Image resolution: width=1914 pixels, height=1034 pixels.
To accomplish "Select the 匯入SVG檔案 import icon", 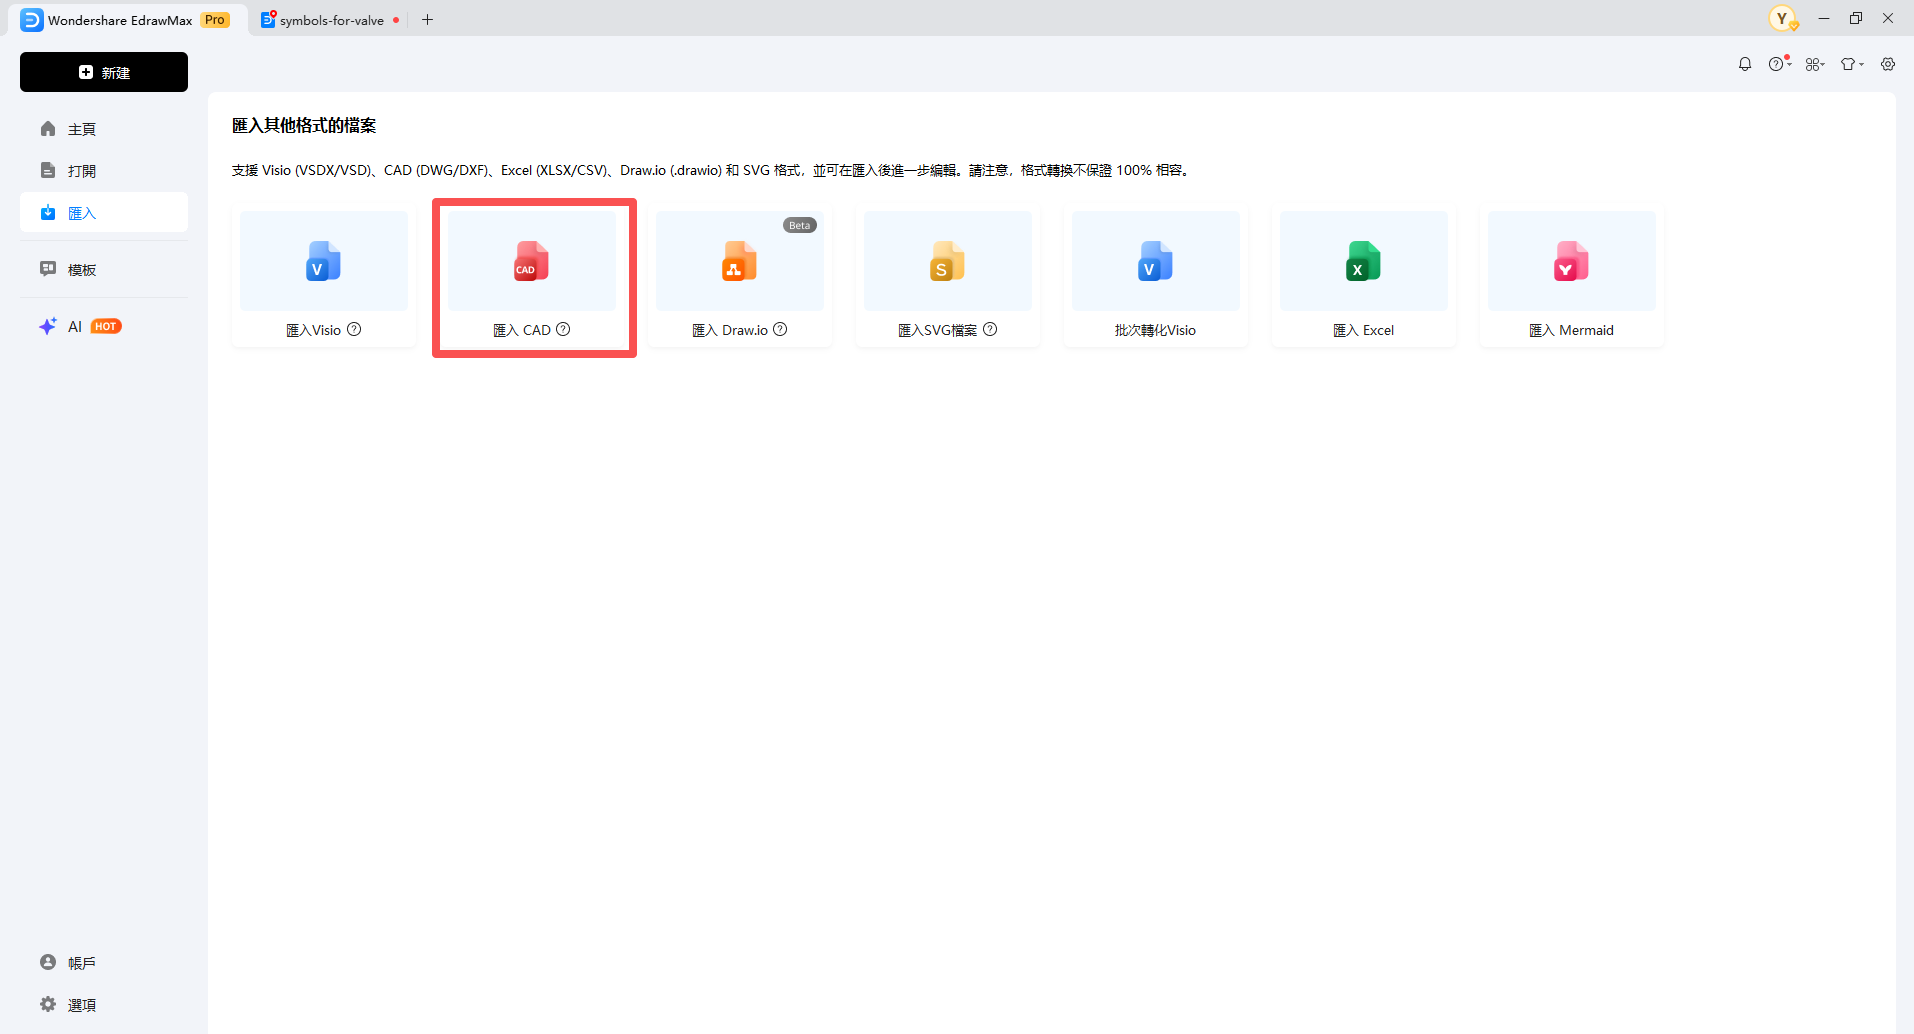I will tap(946, 262).
